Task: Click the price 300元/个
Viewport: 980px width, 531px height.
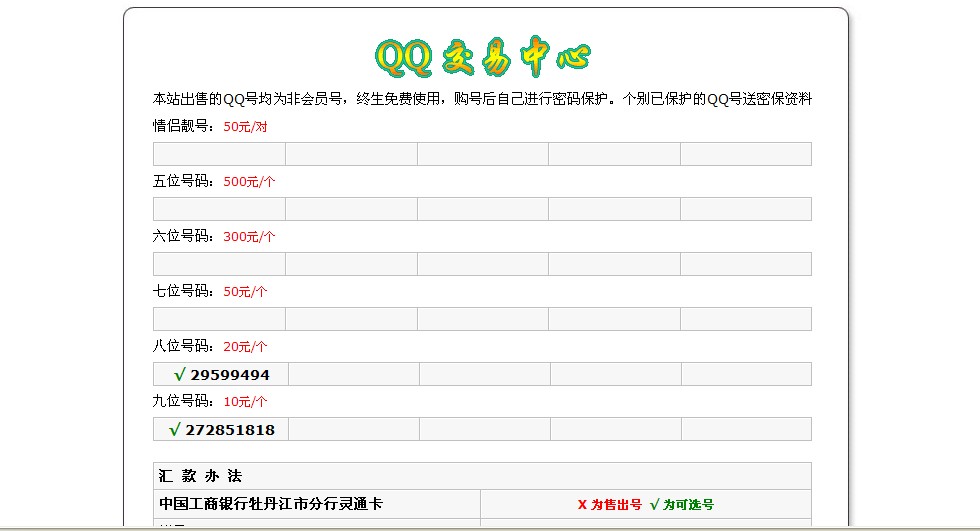Action: tap(249, 237)
